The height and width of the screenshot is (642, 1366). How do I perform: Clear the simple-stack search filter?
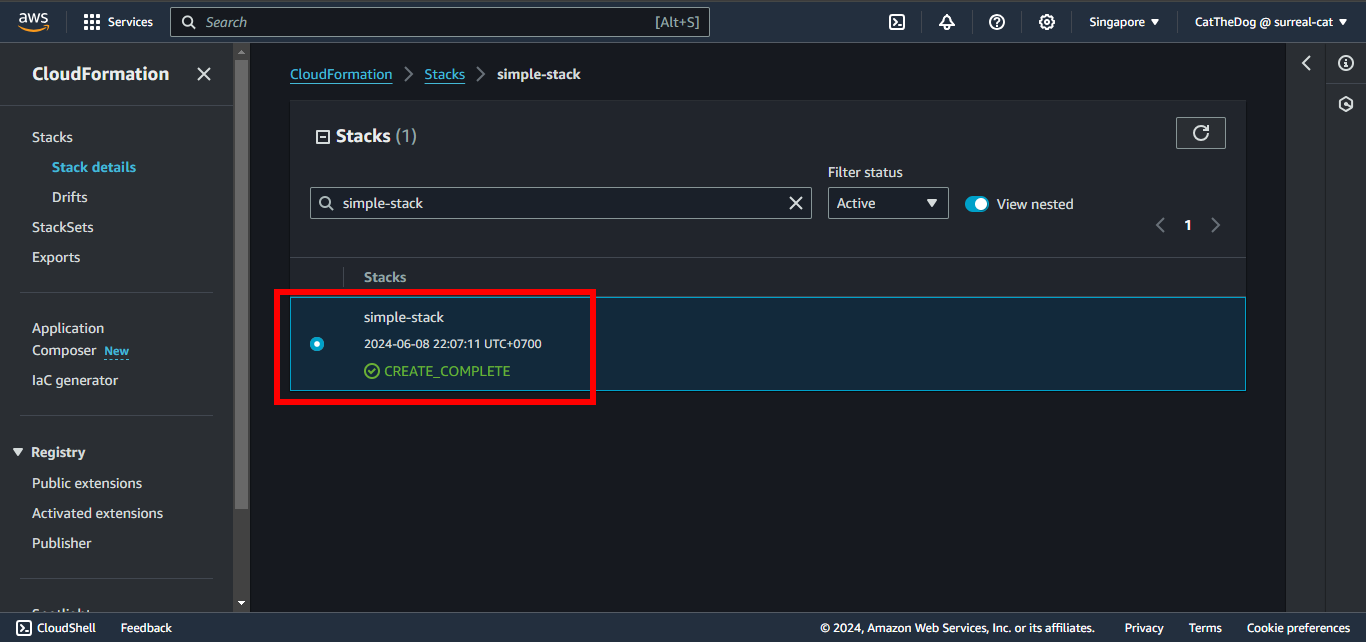click(796, 203)
